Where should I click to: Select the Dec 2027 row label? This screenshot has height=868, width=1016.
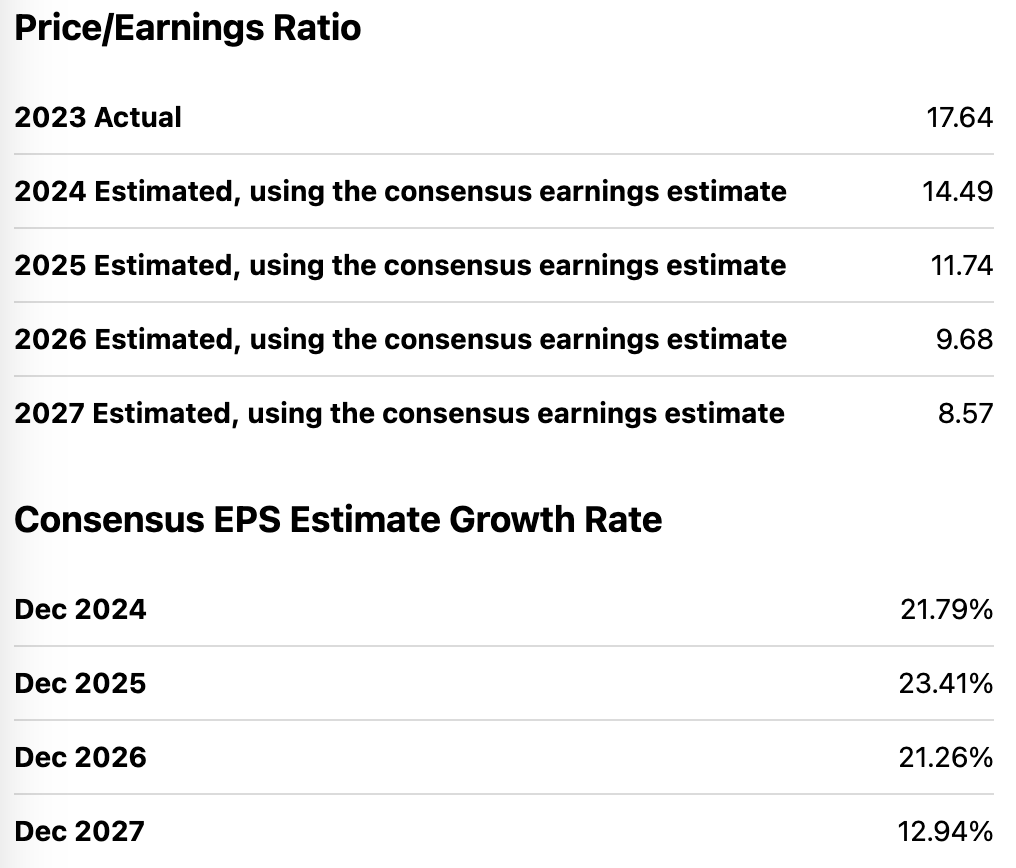(80, 831)
